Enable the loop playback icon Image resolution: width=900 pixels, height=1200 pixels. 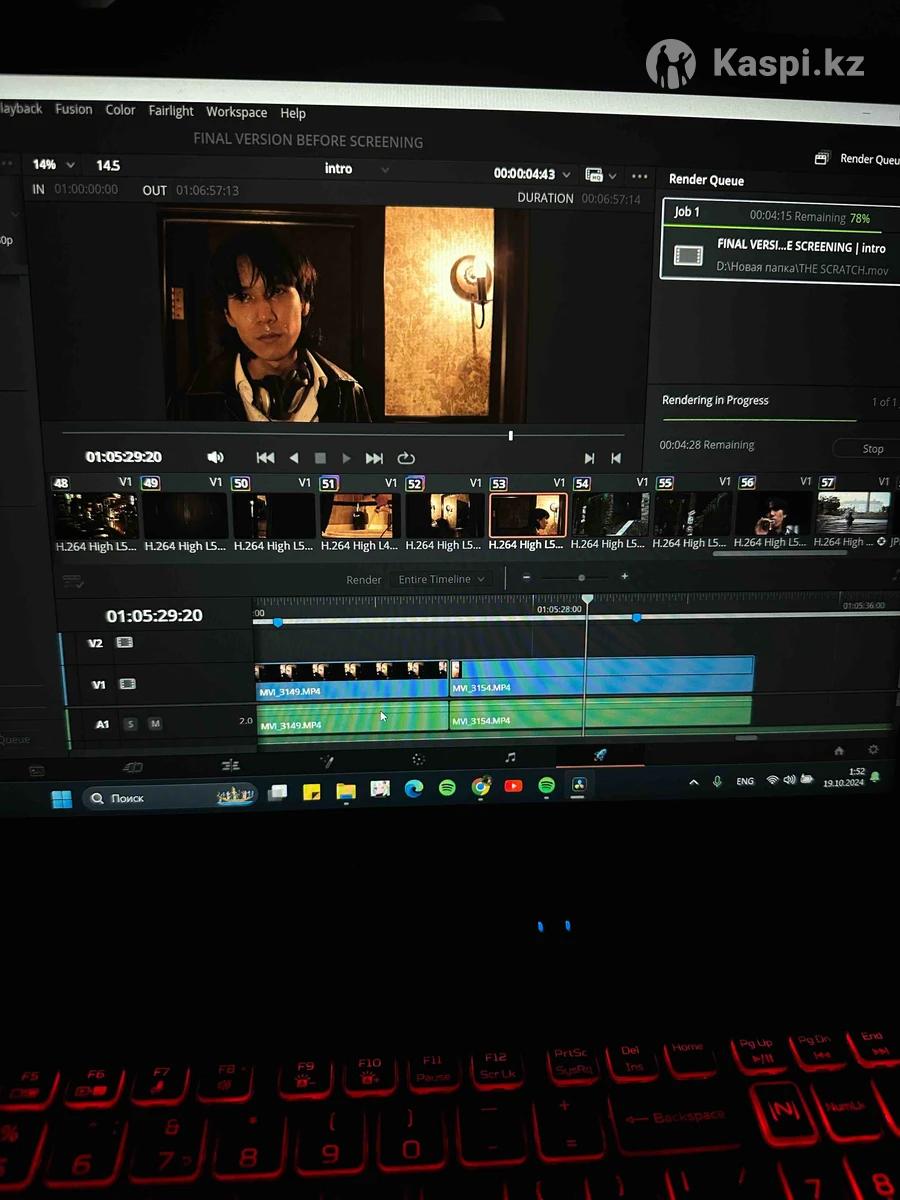click(x=406, y=458)
